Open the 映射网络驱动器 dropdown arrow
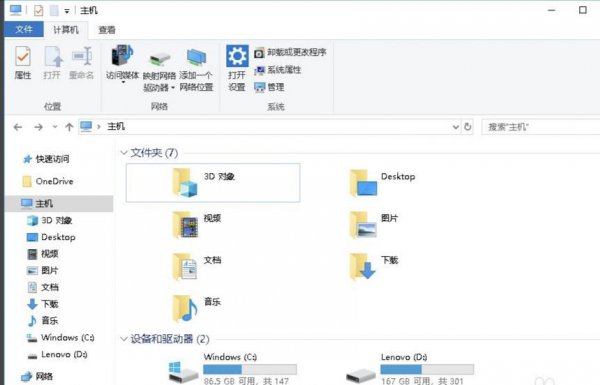The width and height of the screenshot is (600, 385). coord(173,88)
